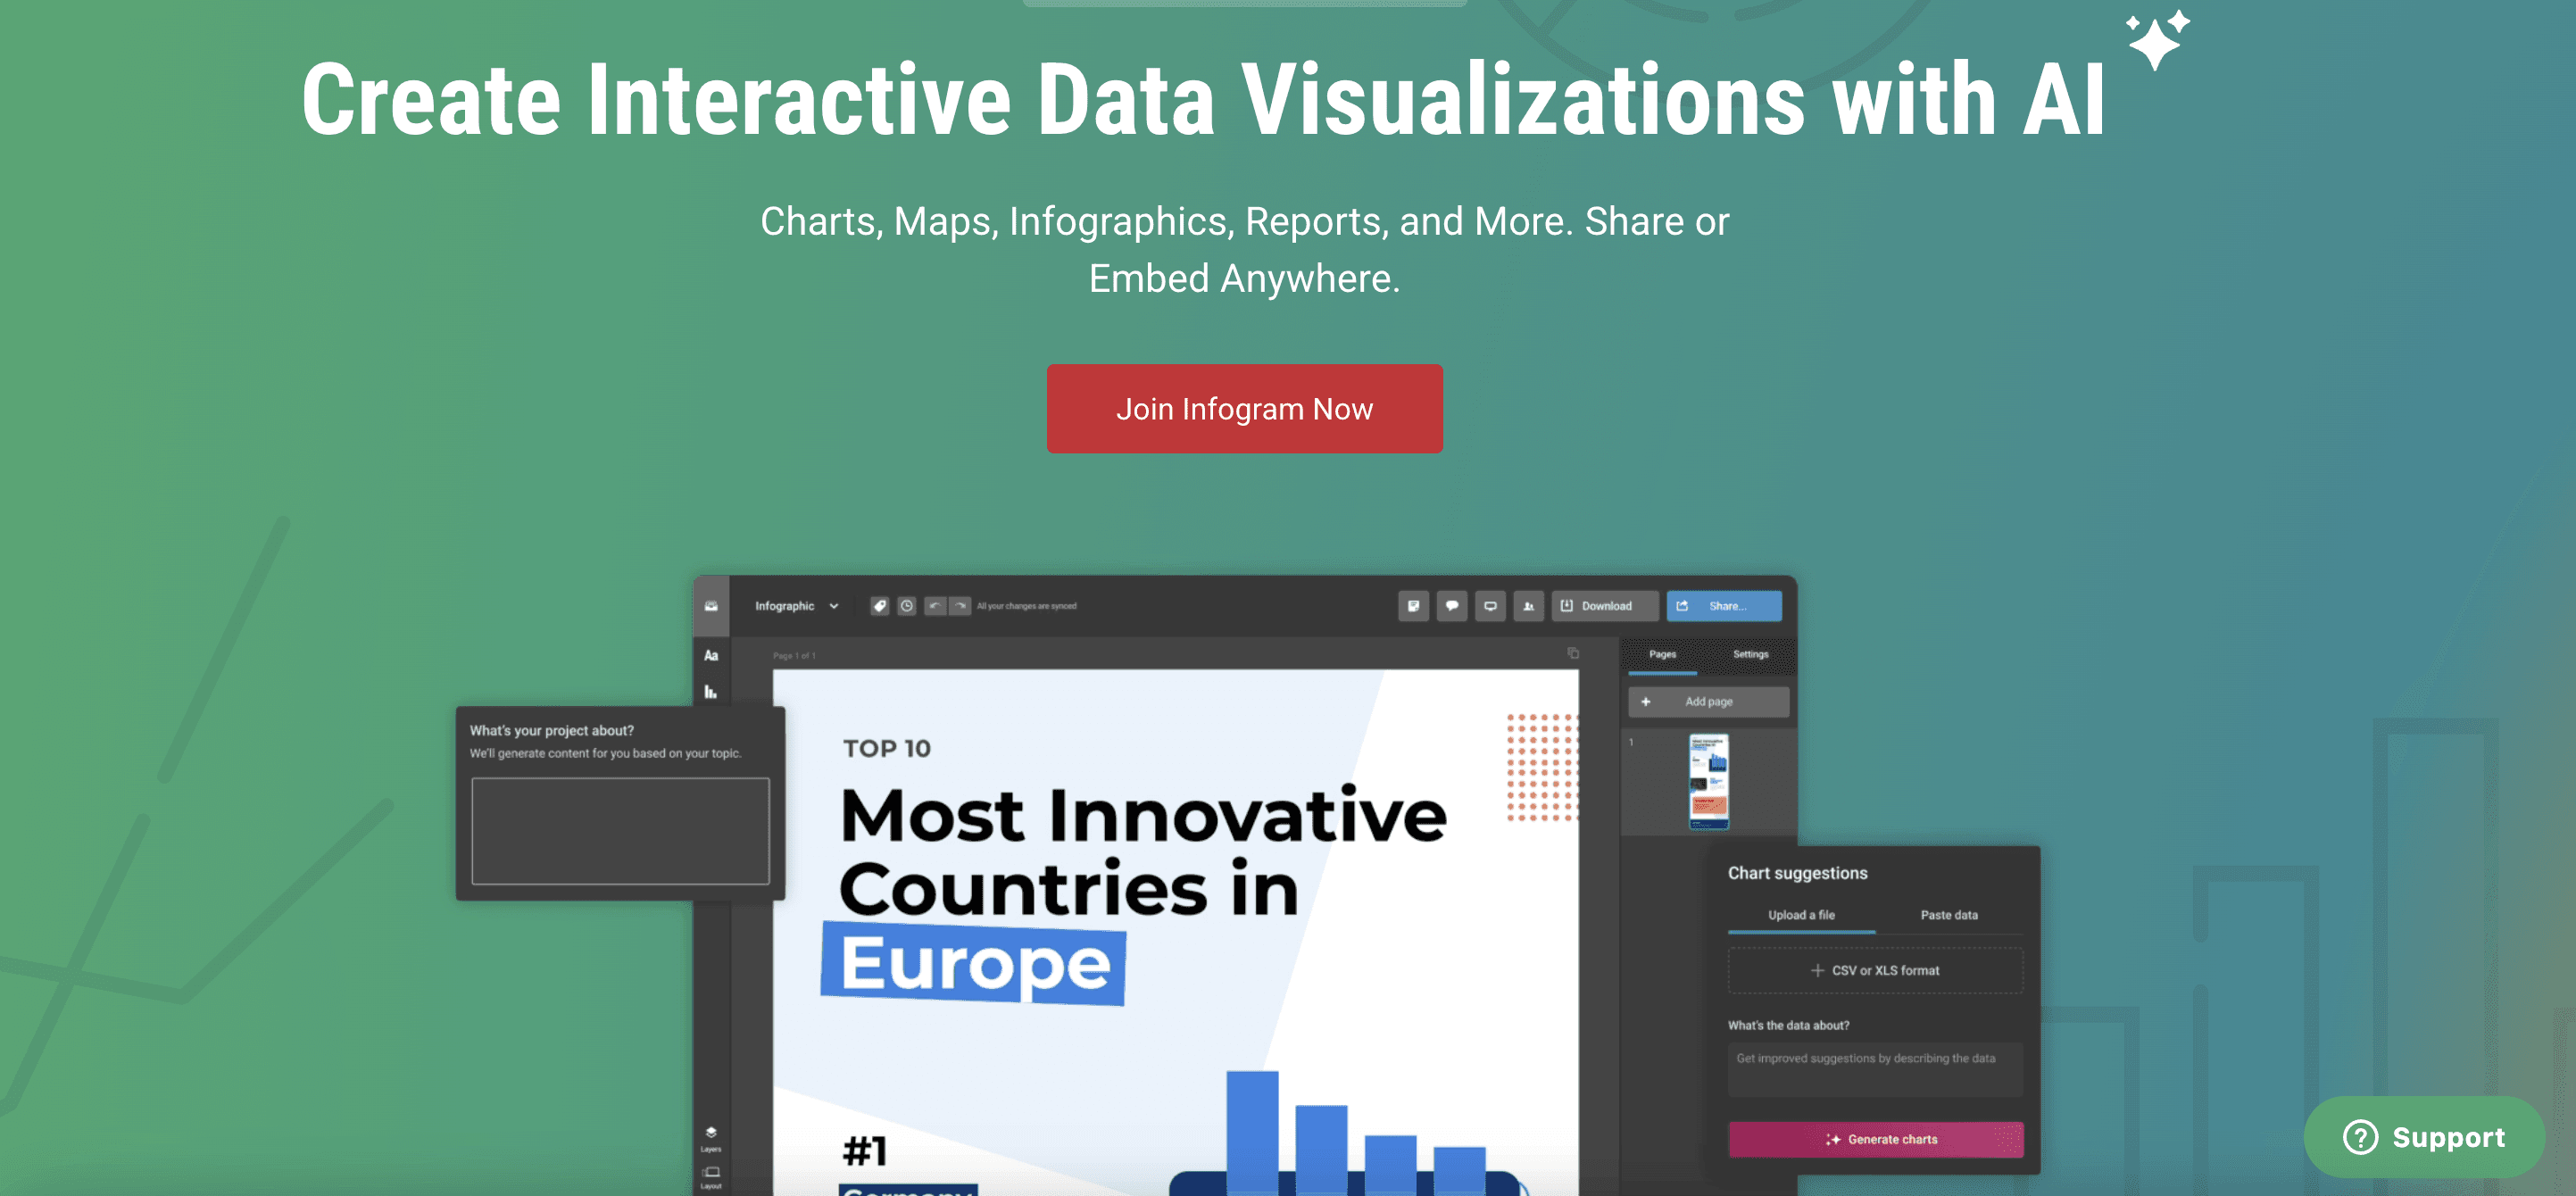Click the data description input field
Screen dimensions: 2576x1196
coord(1875,1070)
